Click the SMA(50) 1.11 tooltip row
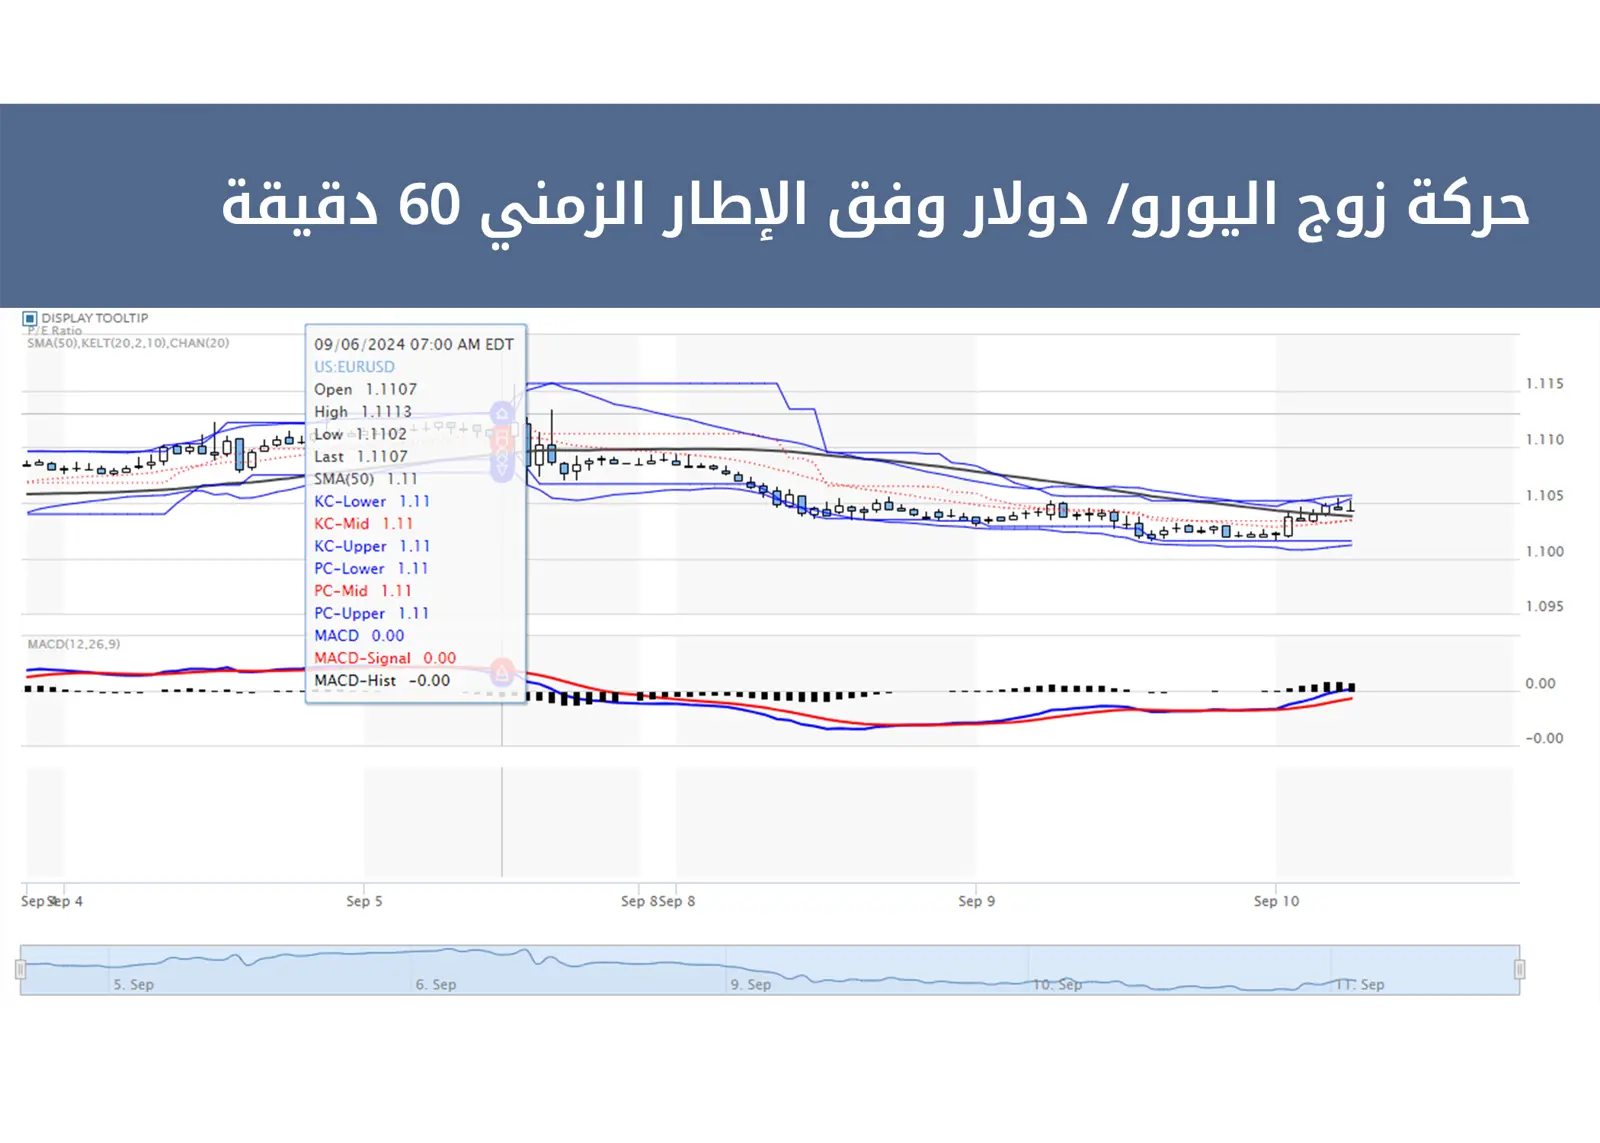Screen dimensions: 1600x1143 click(366, 479)
